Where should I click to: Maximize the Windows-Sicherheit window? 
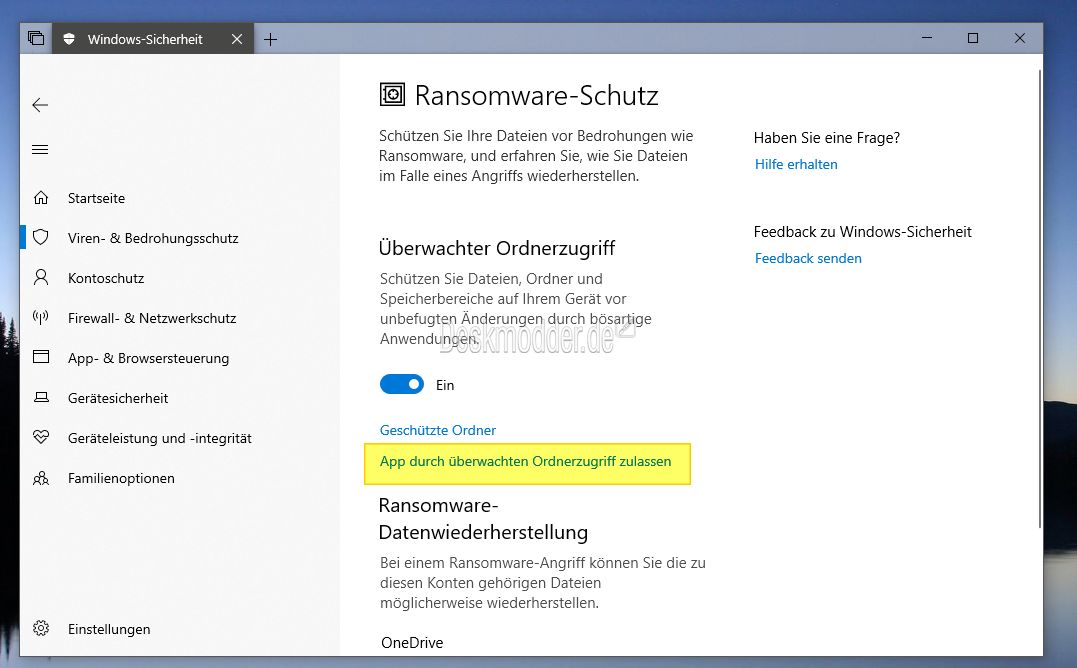point(973,38)
